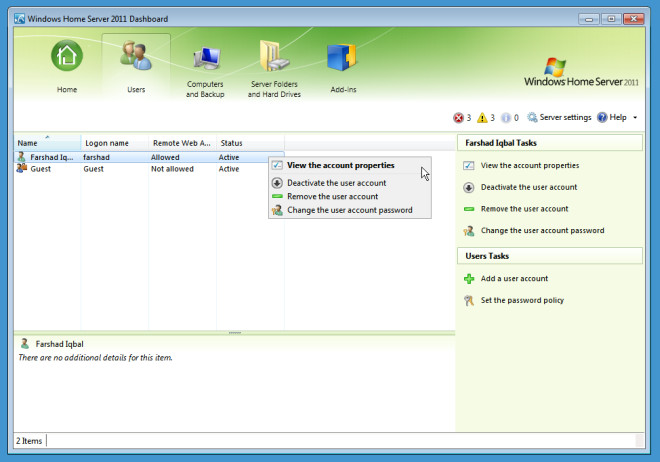Open Server settings link

pyautogui.click(x=565, y=117)
